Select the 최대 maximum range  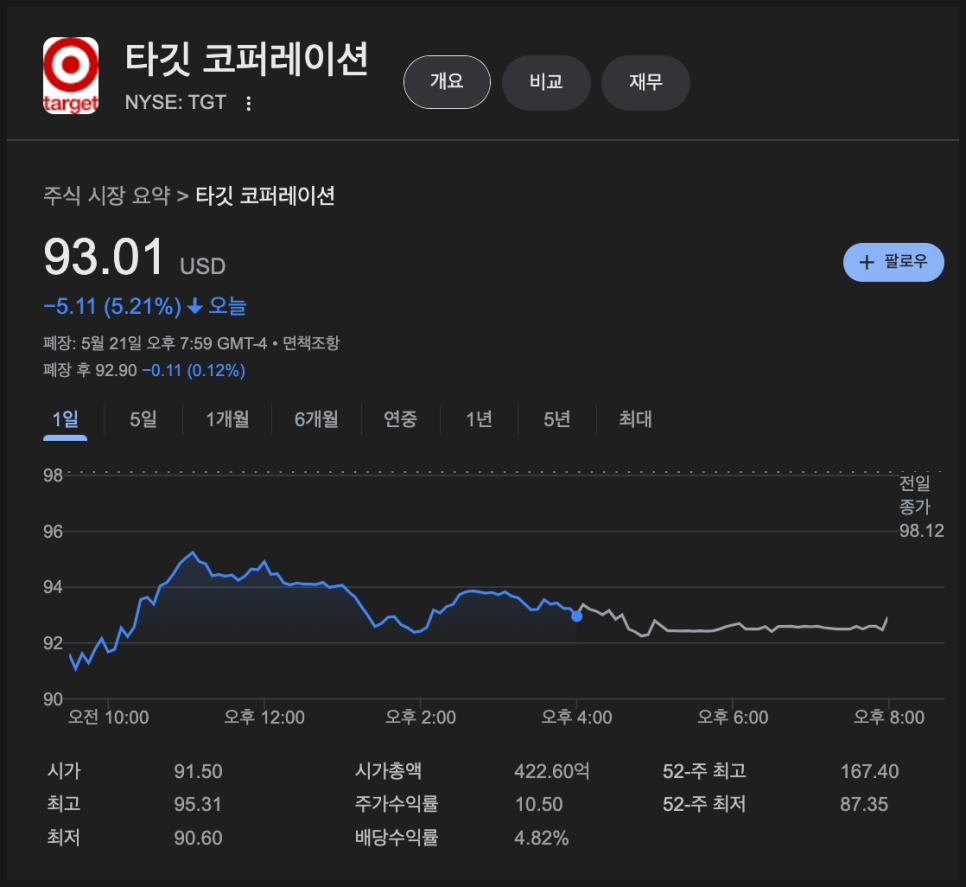pos(635,419)
